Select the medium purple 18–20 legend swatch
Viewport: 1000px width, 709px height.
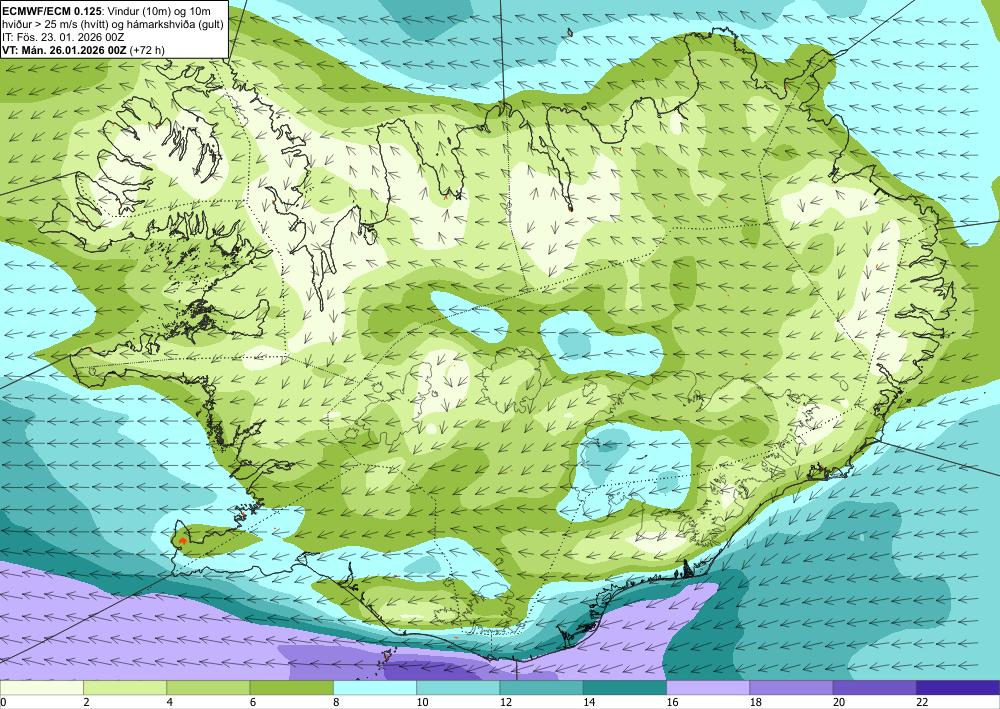point(791,688)
